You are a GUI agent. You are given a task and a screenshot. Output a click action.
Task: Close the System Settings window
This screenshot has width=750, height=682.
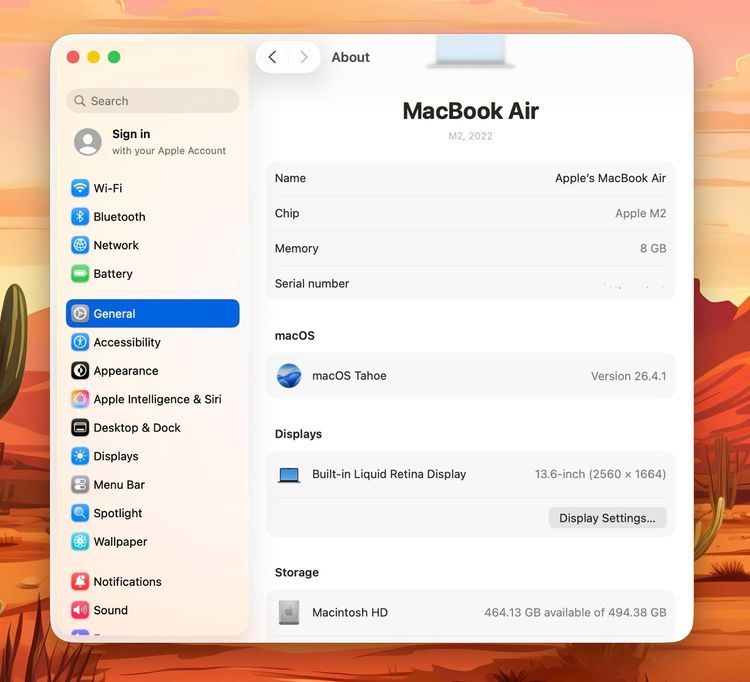tap(73, 57)
